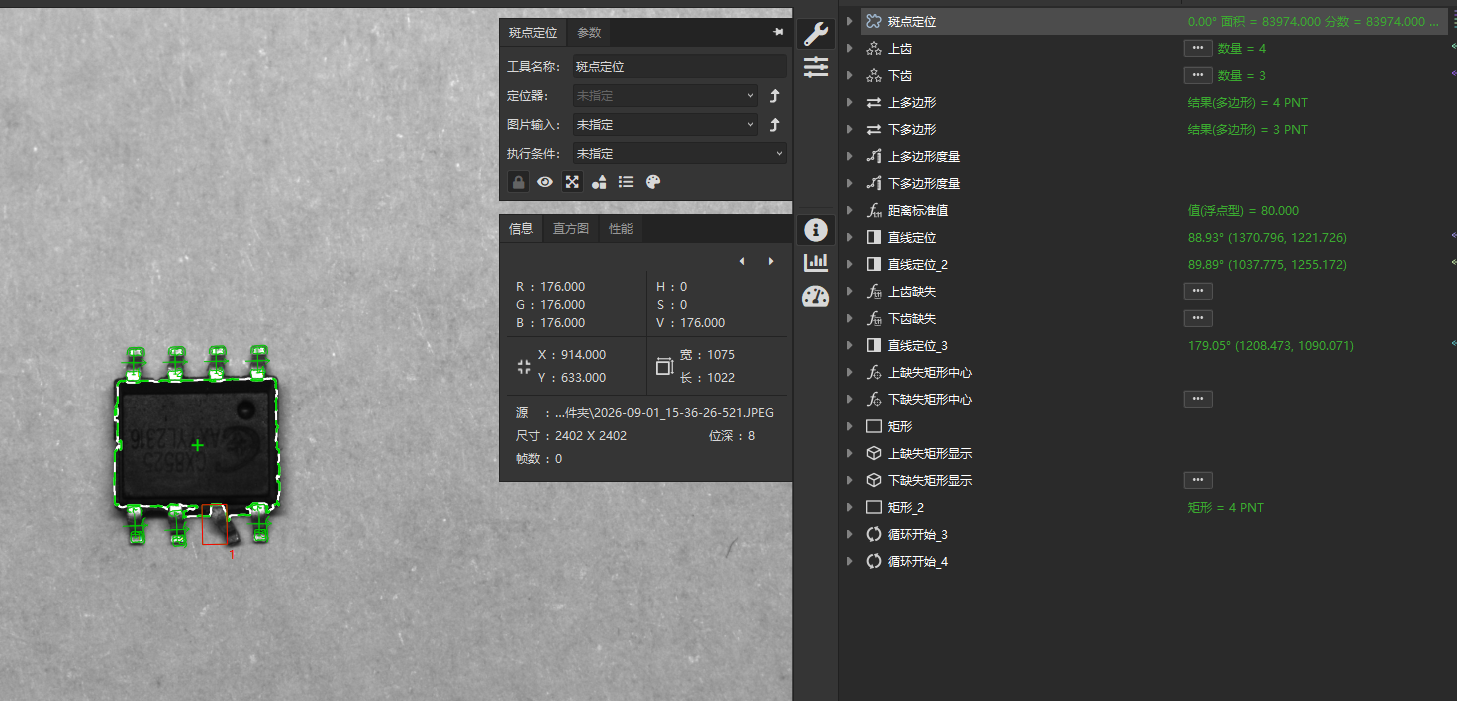1457x701 pixels.
Task: Toggle the fit-to-view expand arrows icon
Action: click(x=572, y=182)
